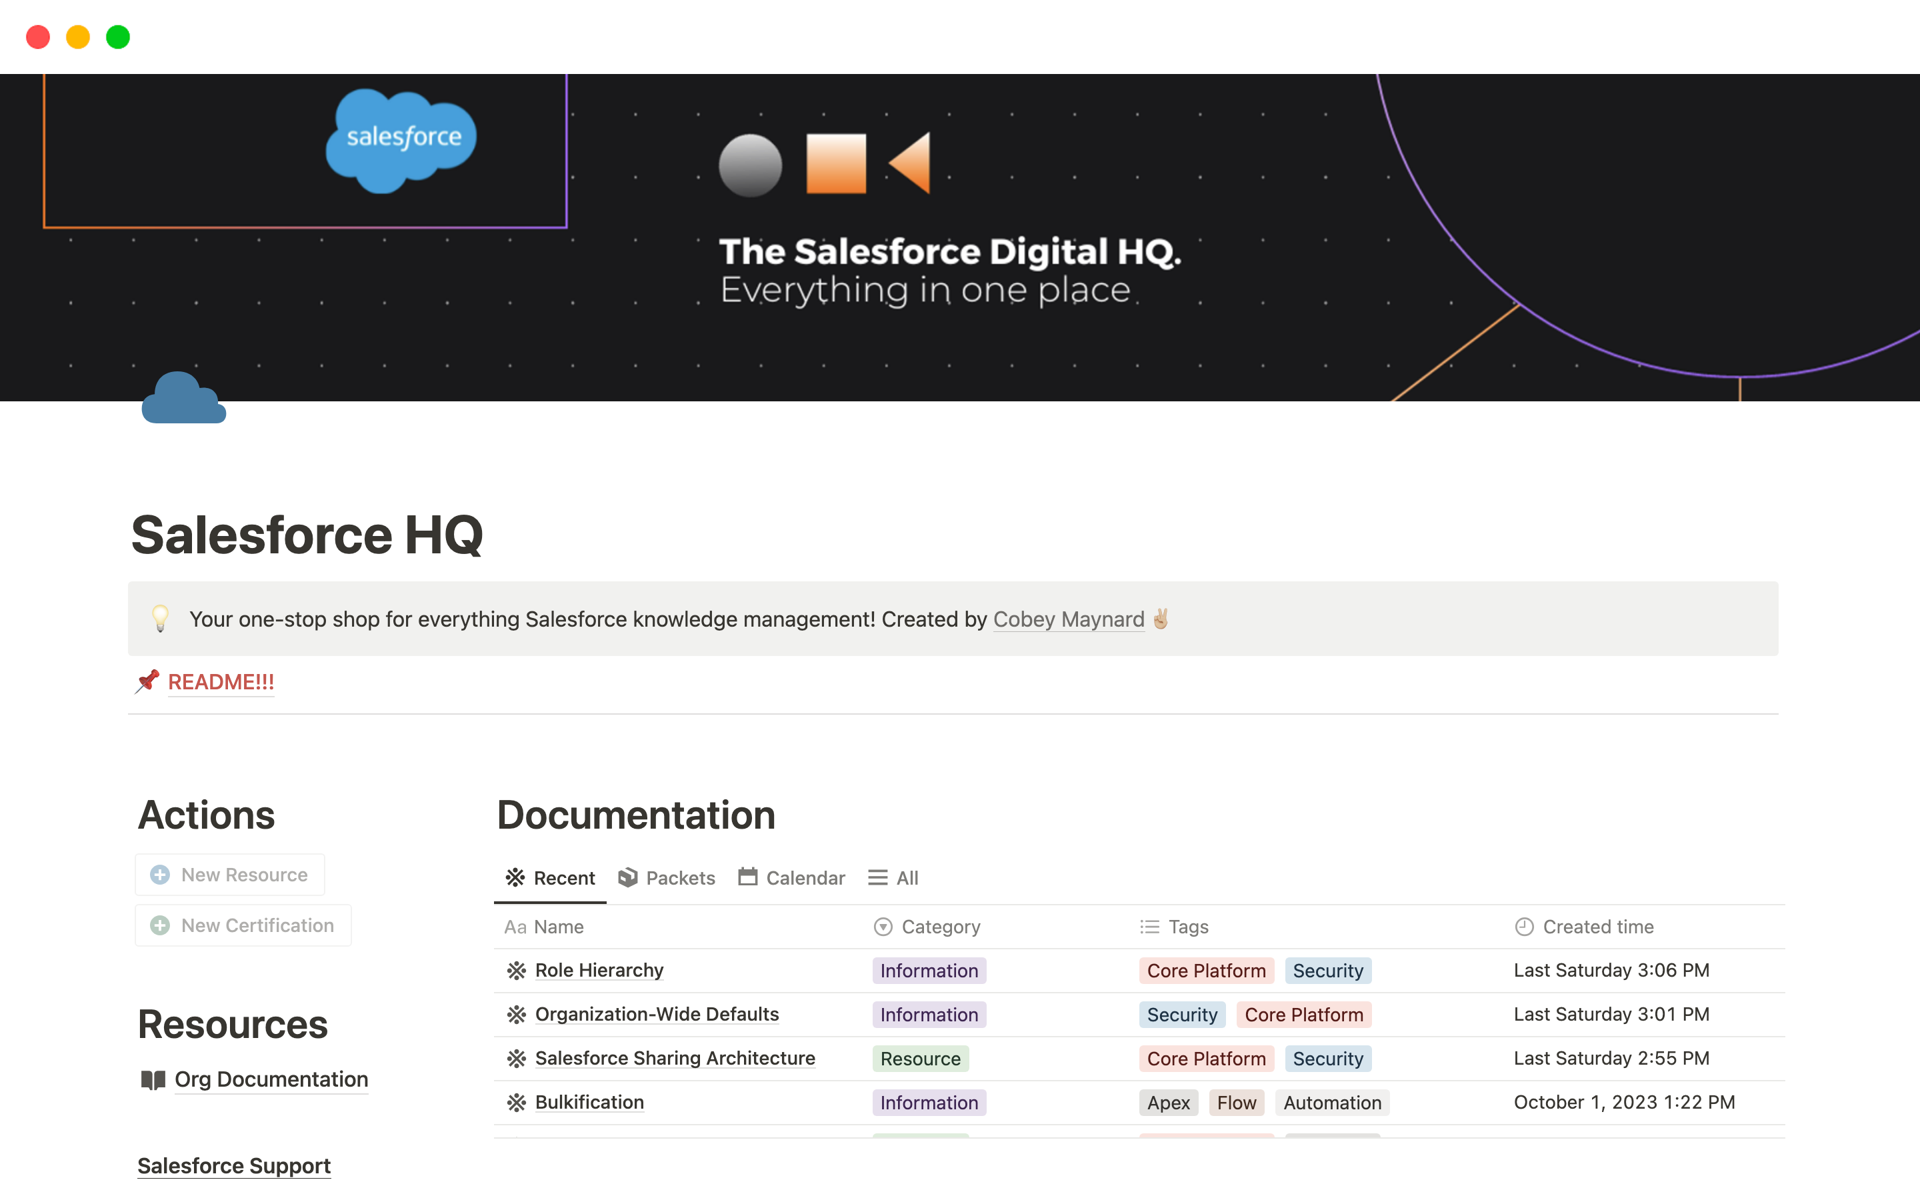This screenshot has height=1200, width=1920.
Task: Select the All view tab
Action: (894, 878)
